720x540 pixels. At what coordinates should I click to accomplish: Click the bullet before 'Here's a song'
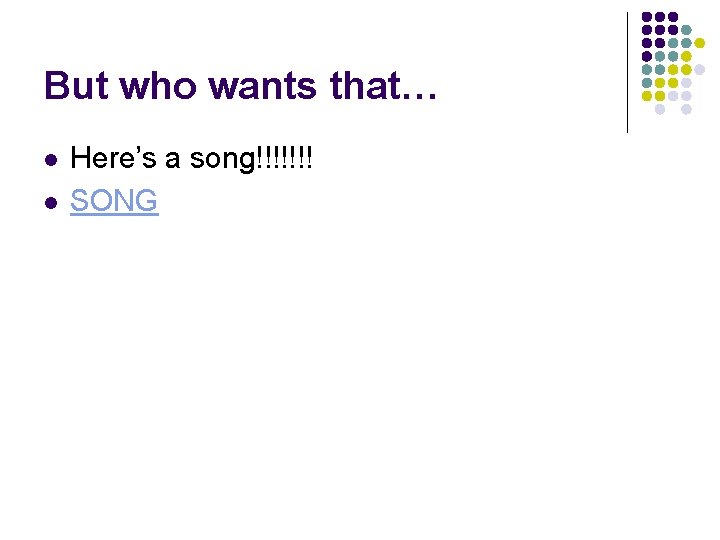click(x=50, y=159)
